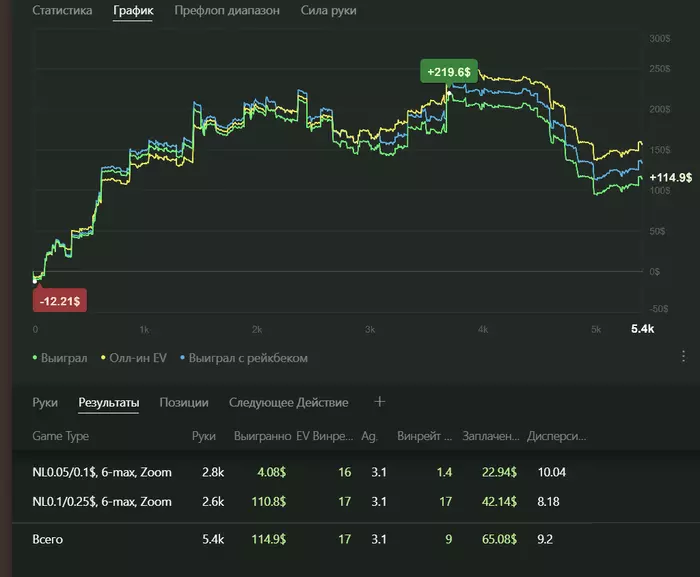Click the +114.9$ current value label
The image size is (700, 577).
pos(671,177)
